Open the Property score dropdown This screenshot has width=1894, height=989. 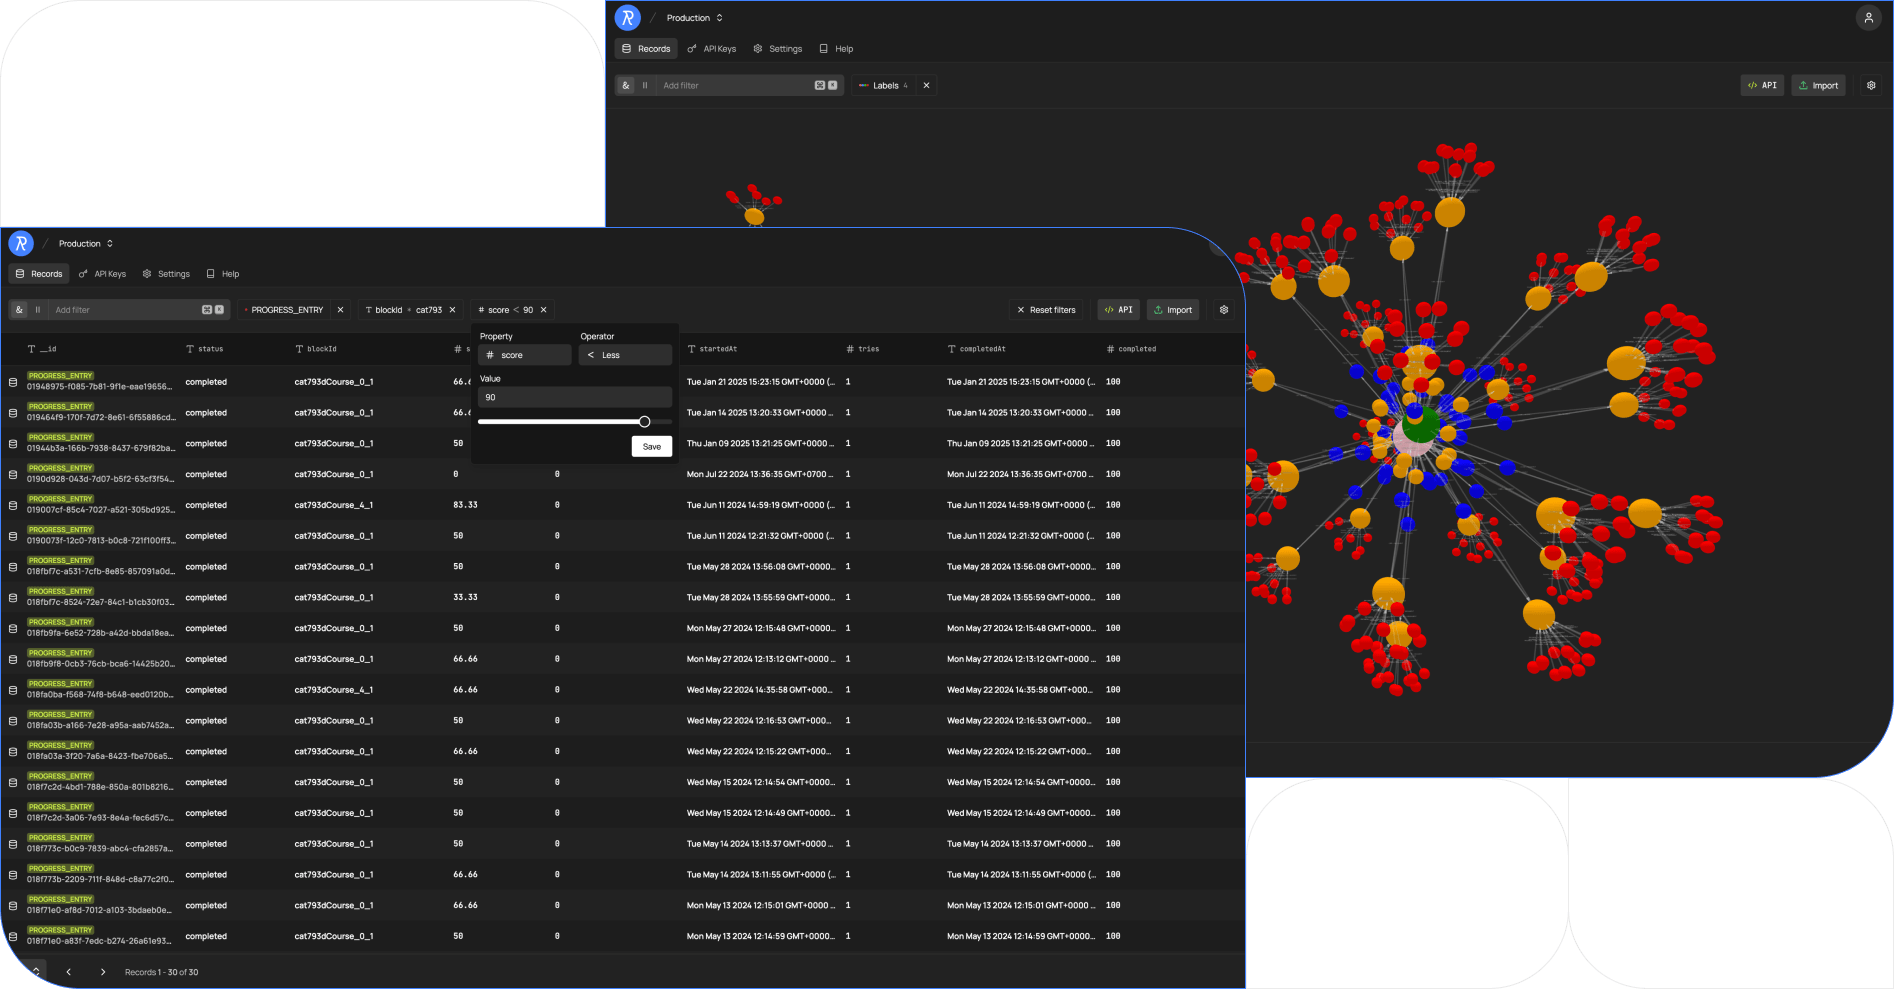pos(524,355)
